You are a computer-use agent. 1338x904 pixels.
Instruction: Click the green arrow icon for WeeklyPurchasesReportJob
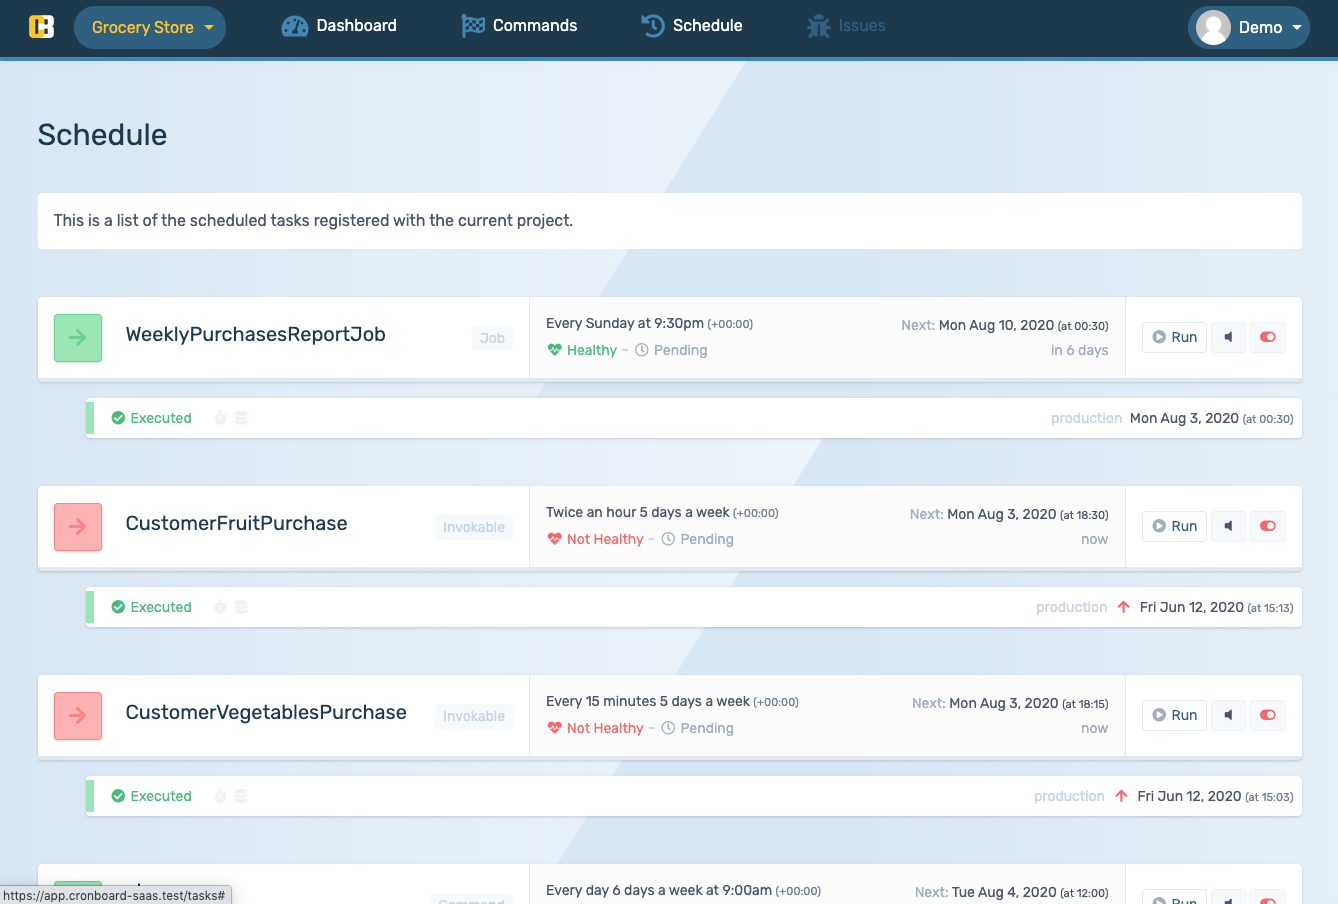(x=78, y=338)
